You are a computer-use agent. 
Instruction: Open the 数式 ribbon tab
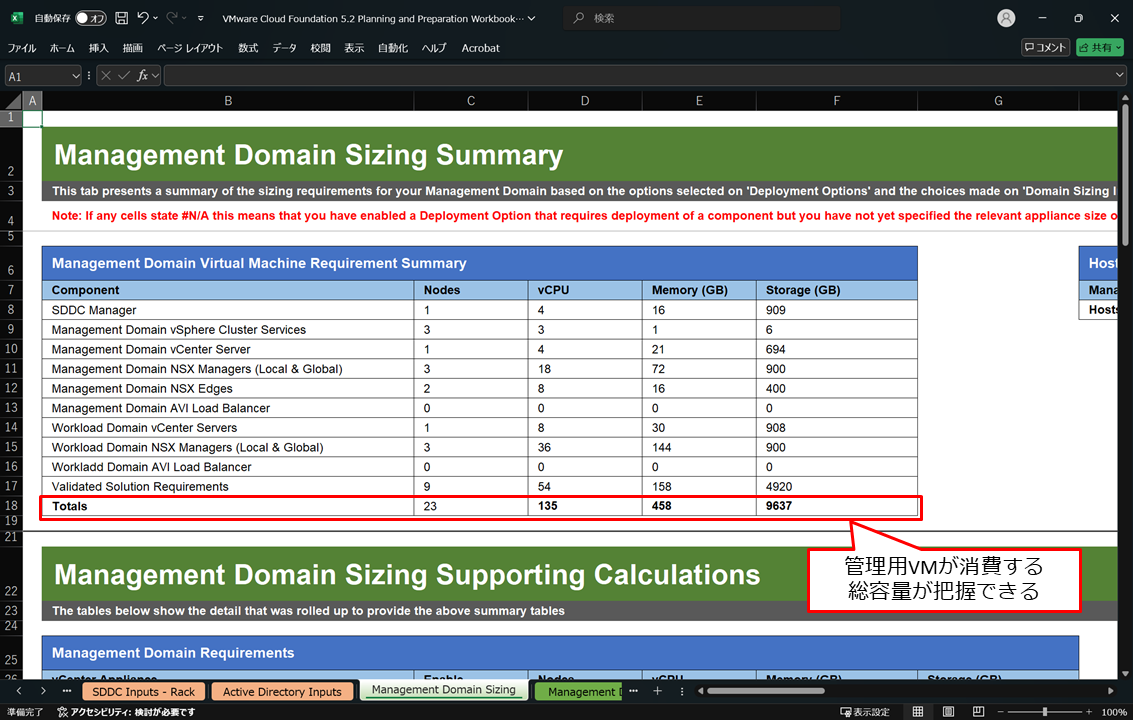(x=248, y=48)
